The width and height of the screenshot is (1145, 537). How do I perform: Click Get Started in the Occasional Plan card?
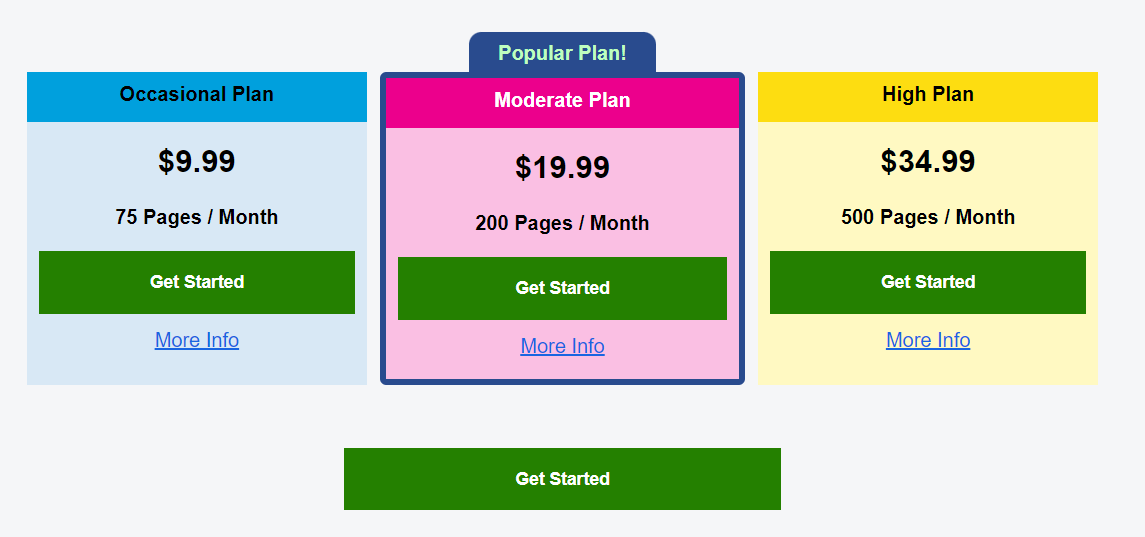[x=197, y=282]
